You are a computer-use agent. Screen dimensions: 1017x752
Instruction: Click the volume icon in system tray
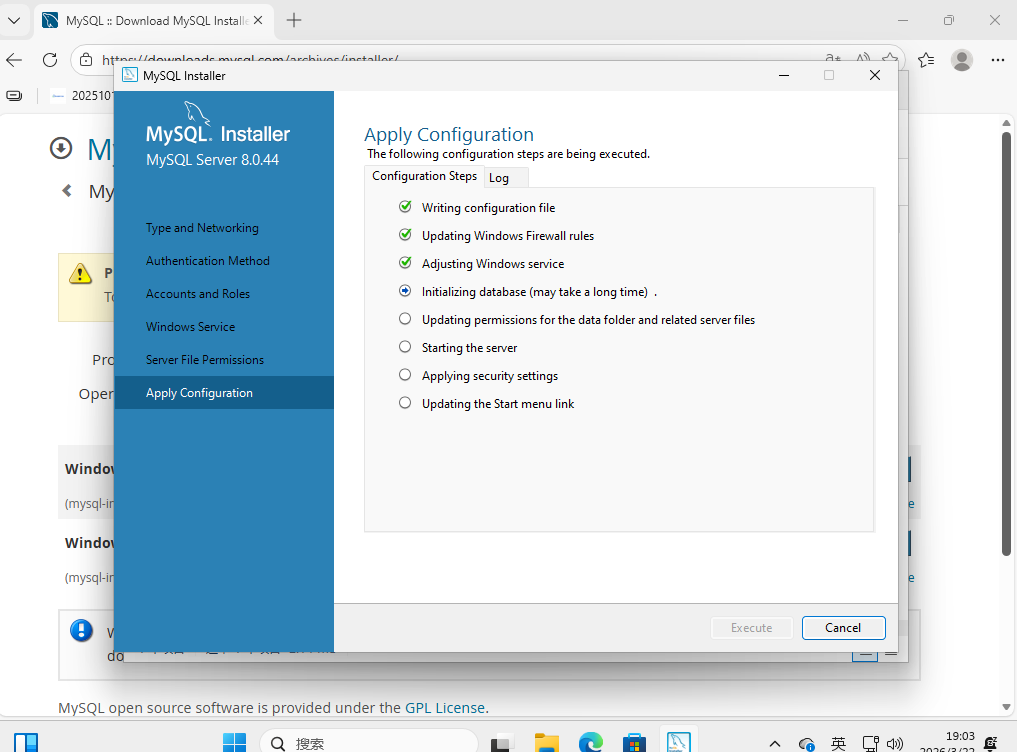[895, 744]
